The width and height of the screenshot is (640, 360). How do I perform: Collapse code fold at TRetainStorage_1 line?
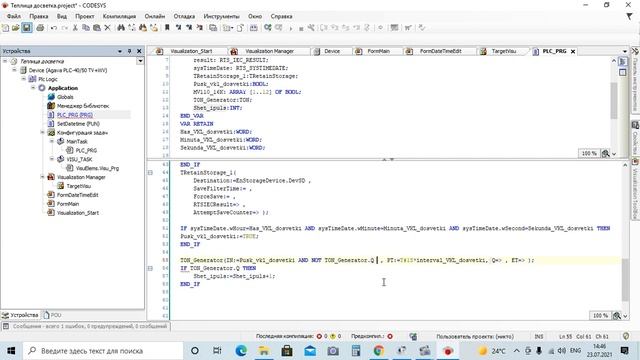click(150, 173)
